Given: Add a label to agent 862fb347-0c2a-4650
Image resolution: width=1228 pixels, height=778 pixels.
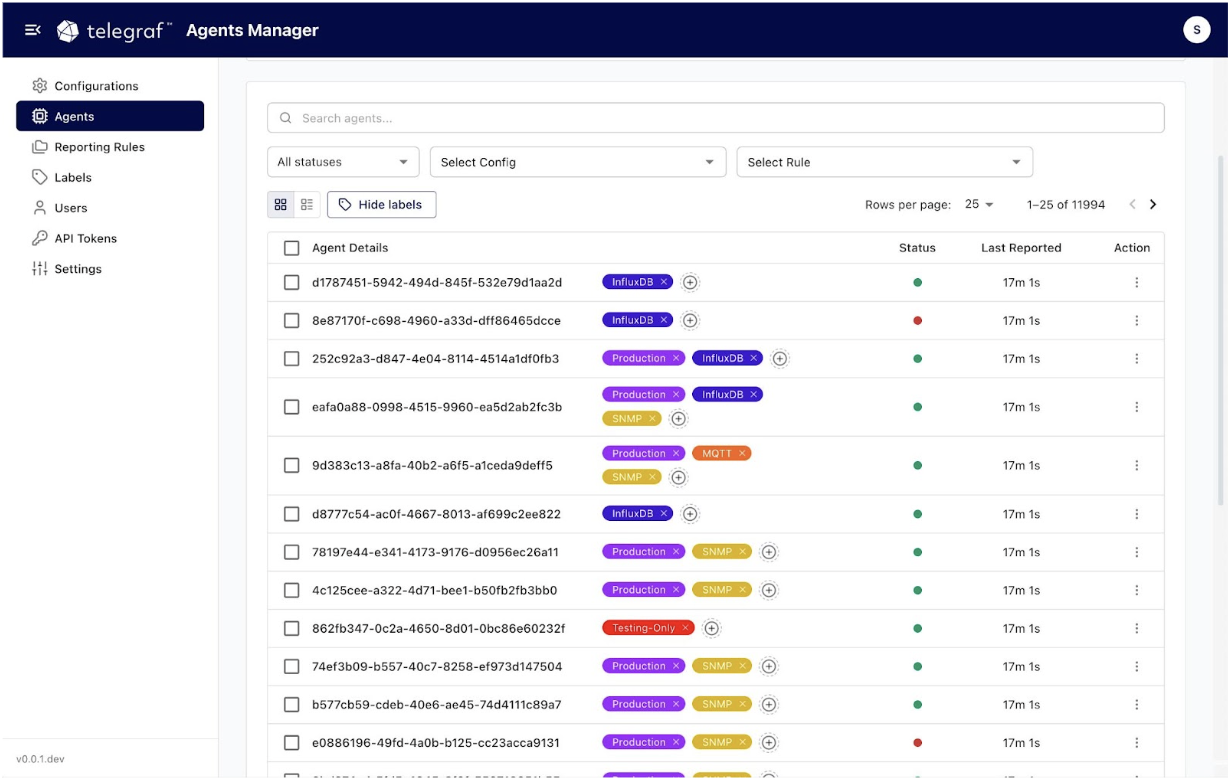Looking at the screenshot, I should coord(711,629).
